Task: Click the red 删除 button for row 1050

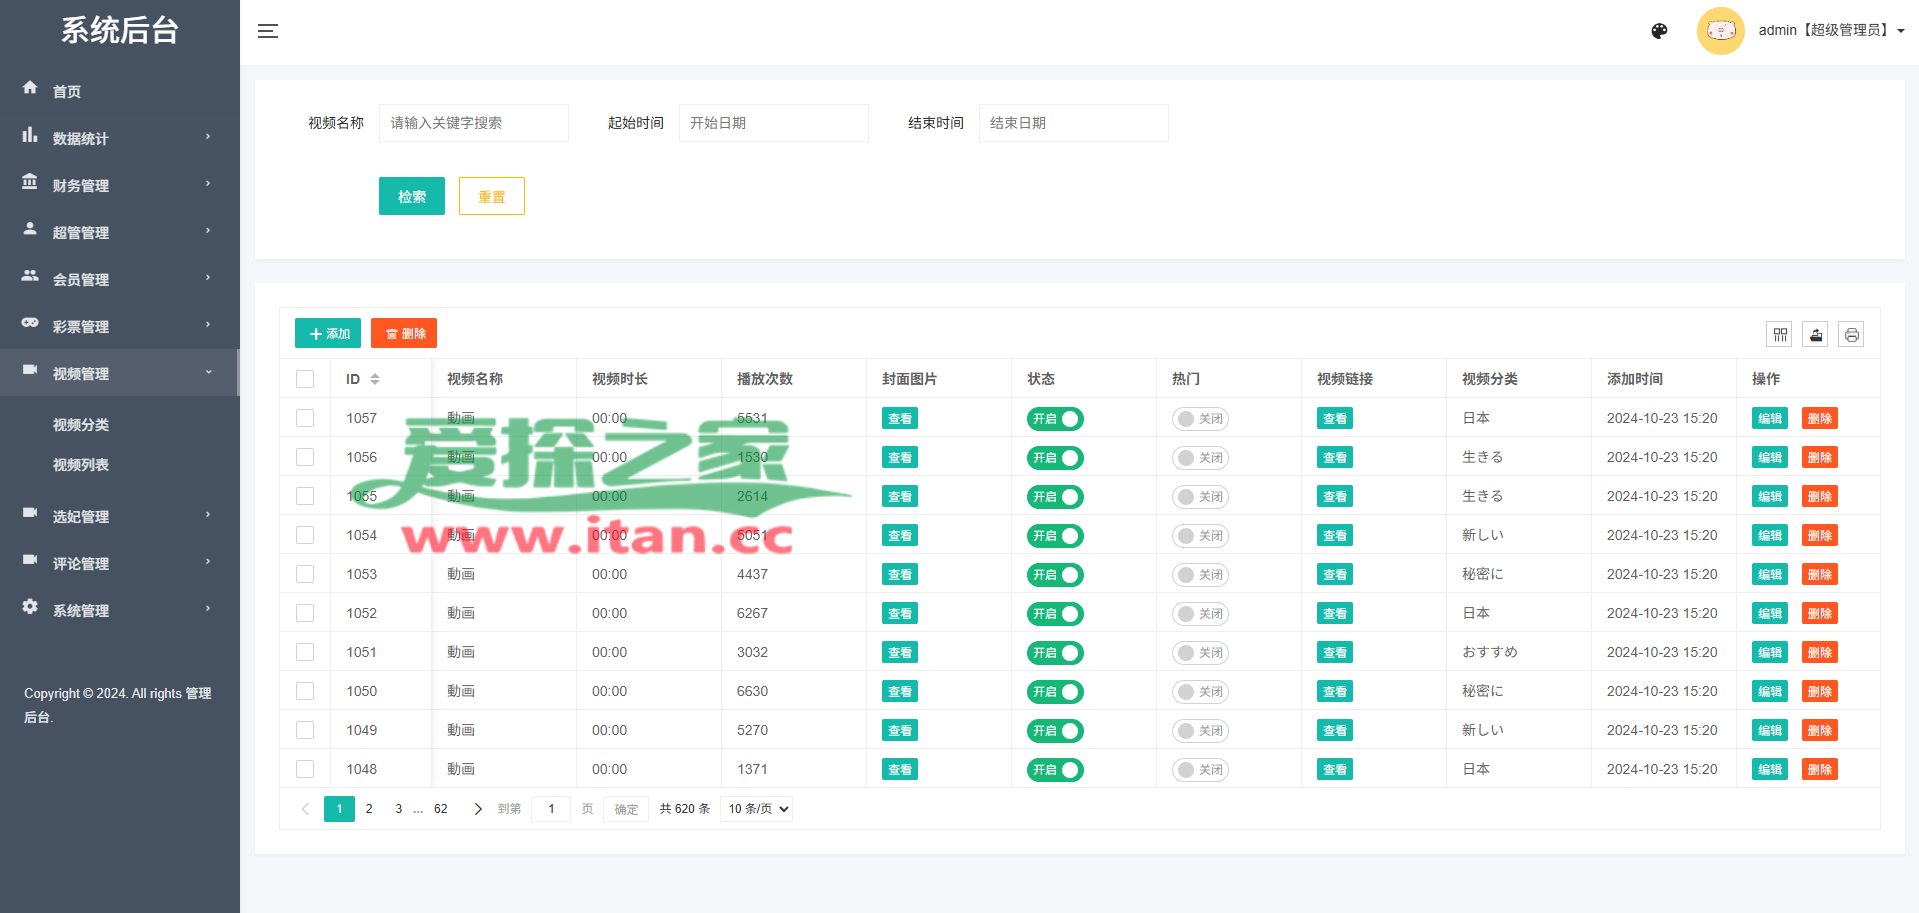Action: coord(1819,692)
